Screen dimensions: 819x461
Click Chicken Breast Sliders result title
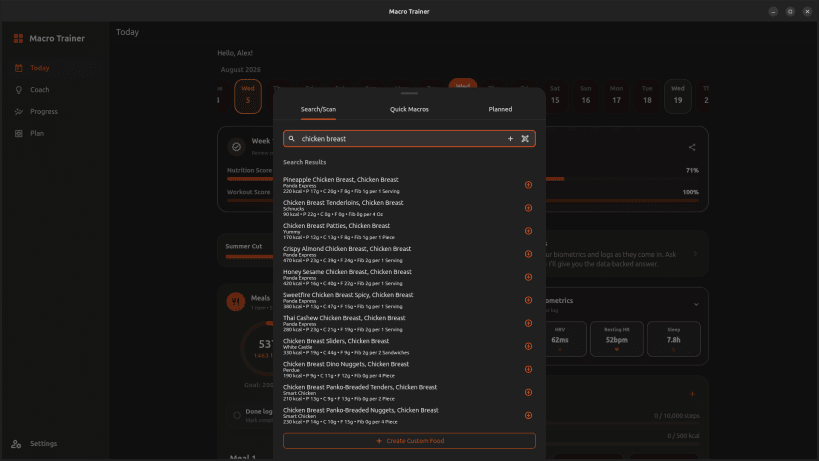(336, 341)
